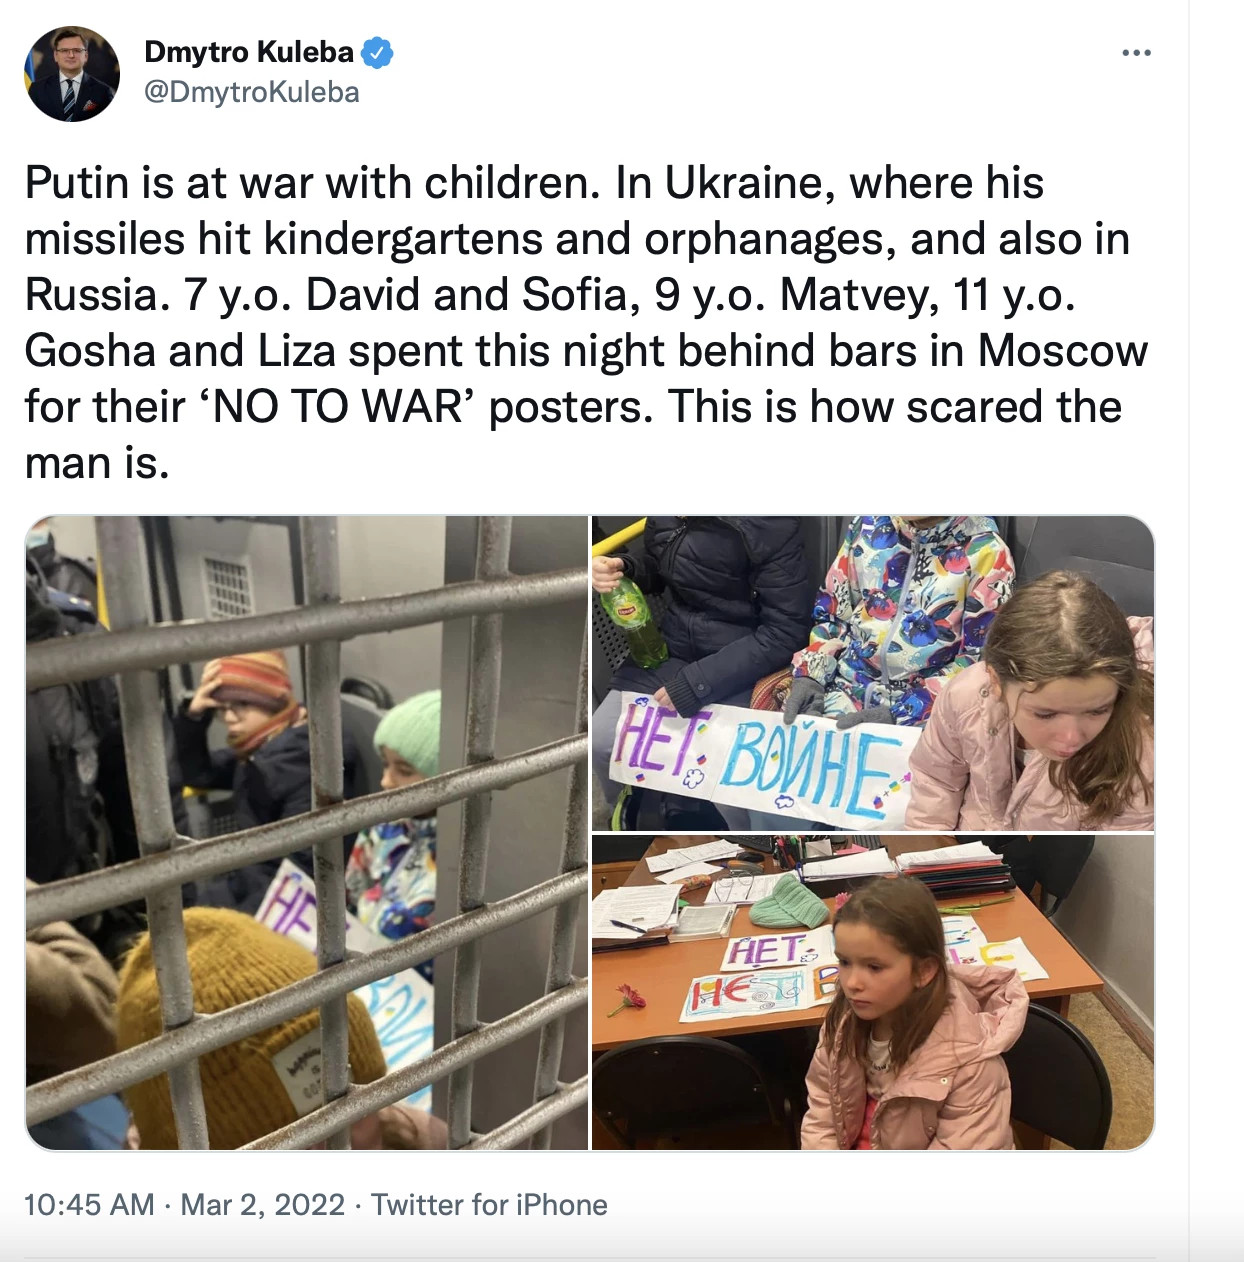Open the Twitter for iPhone source link
This screenshot has width=1244, height=1262.
pyautogui.click(x=489, y=1204)
